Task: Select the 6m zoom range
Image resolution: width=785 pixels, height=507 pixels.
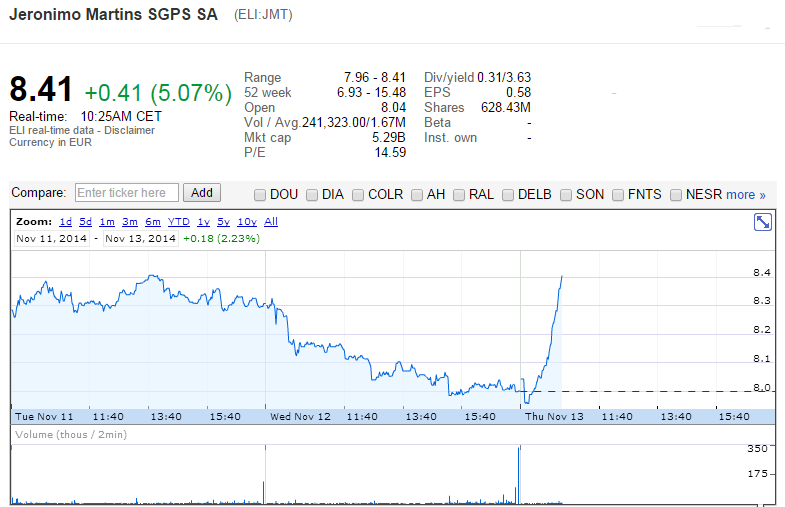Action: click(153, 222)
